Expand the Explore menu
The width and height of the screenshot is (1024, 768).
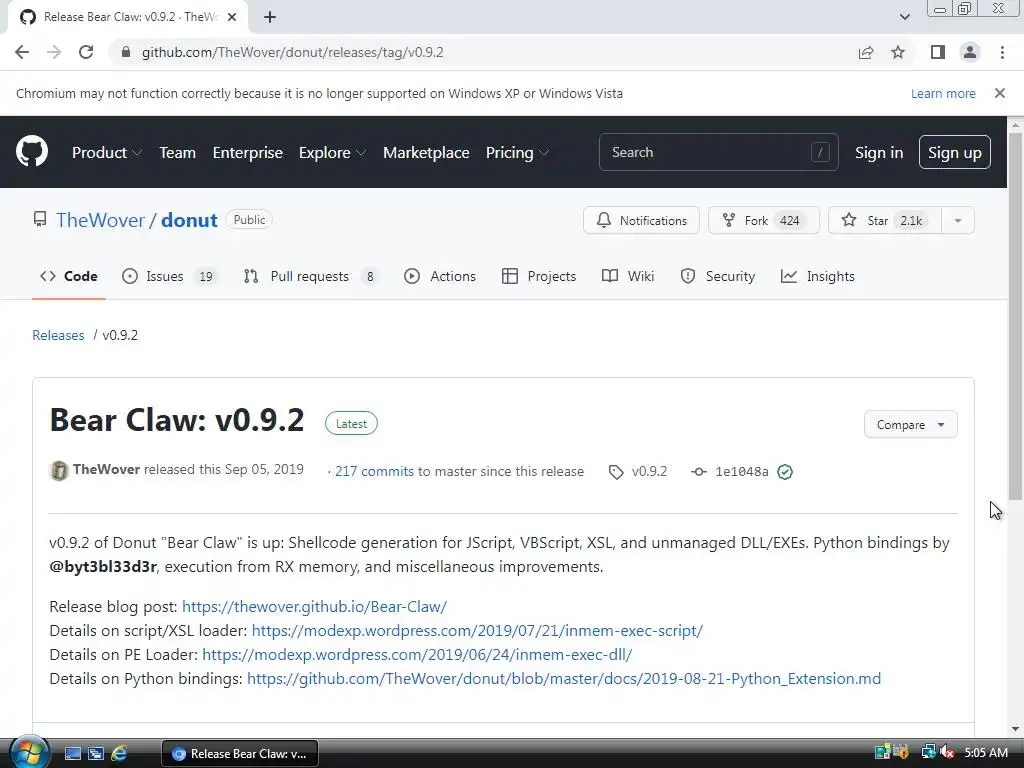click(332, 152)
